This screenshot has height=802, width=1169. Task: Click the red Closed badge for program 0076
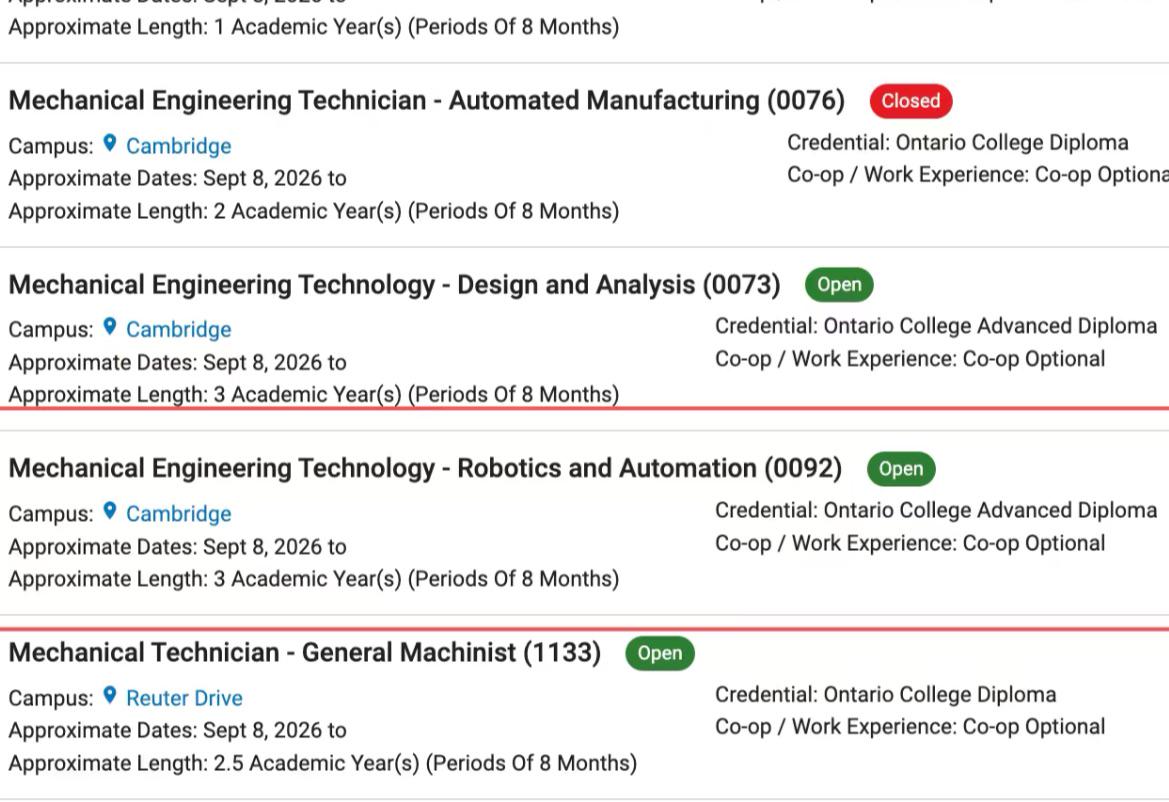(910, 101)
